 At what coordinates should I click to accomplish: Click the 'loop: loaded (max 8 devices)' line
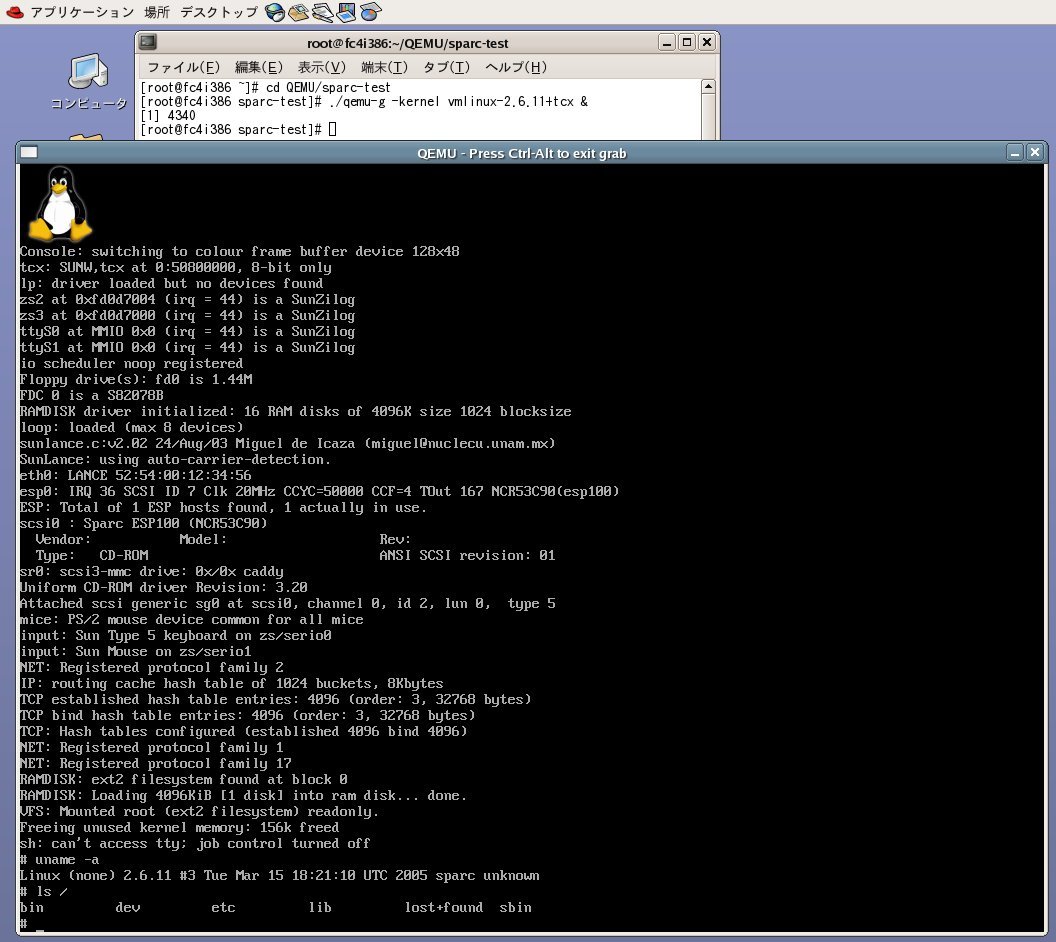[x=131, y=428]
